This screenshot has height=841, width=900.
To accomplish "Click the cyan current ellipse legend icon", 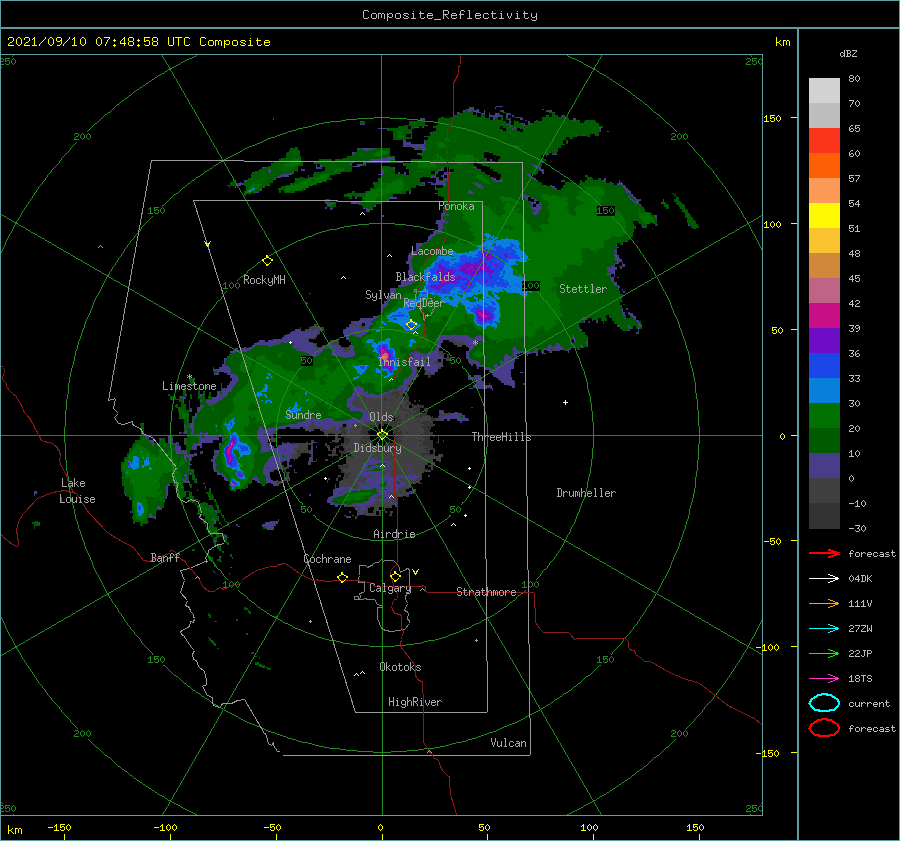I will (x=824, y=703).
